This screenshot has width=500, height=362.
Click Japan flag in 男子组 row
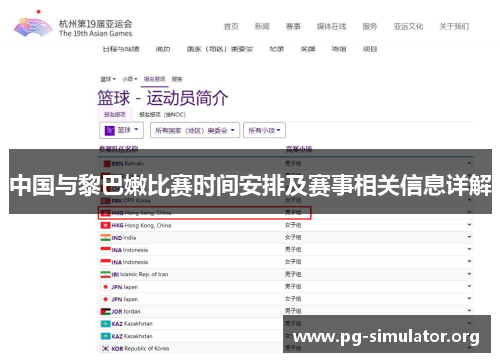coord(105,287)
